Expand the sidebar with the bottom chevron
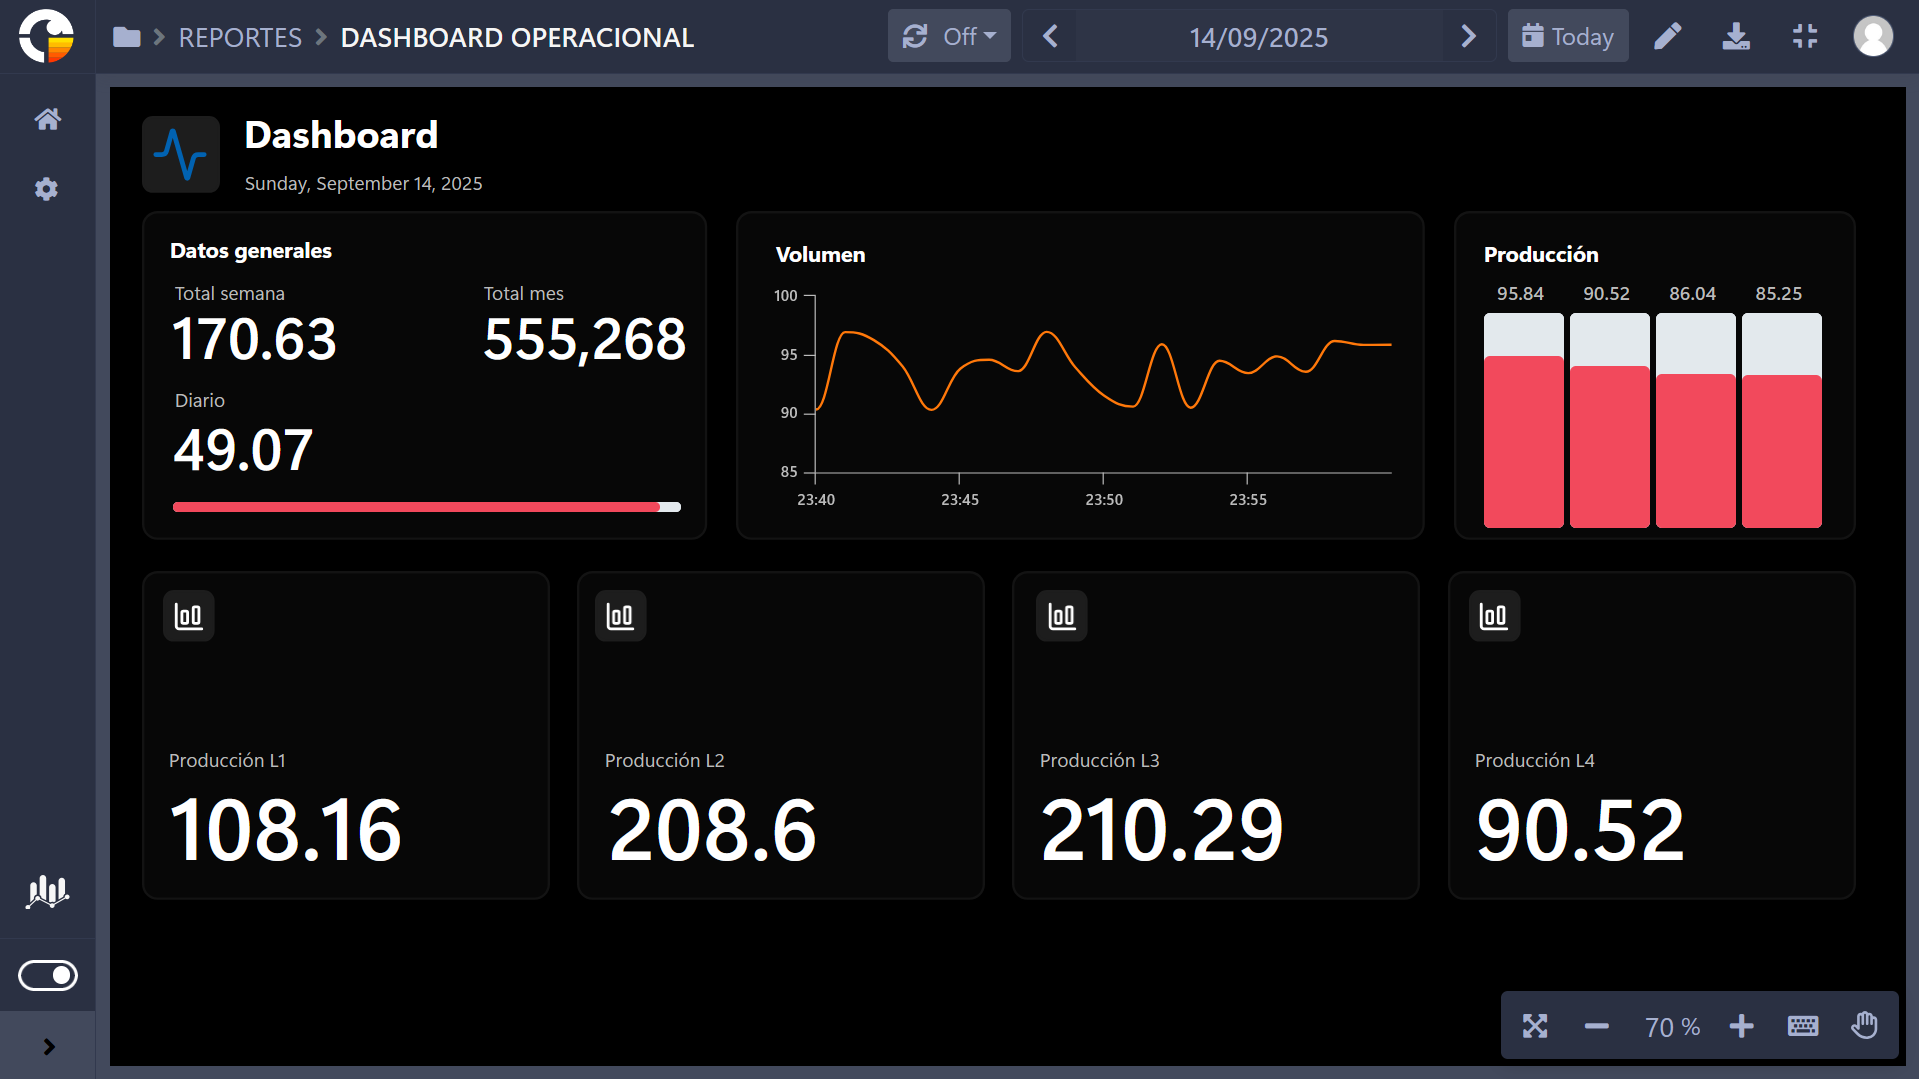The width and height of the screenshot is (1919, 1079). (x=48, y=1047)
